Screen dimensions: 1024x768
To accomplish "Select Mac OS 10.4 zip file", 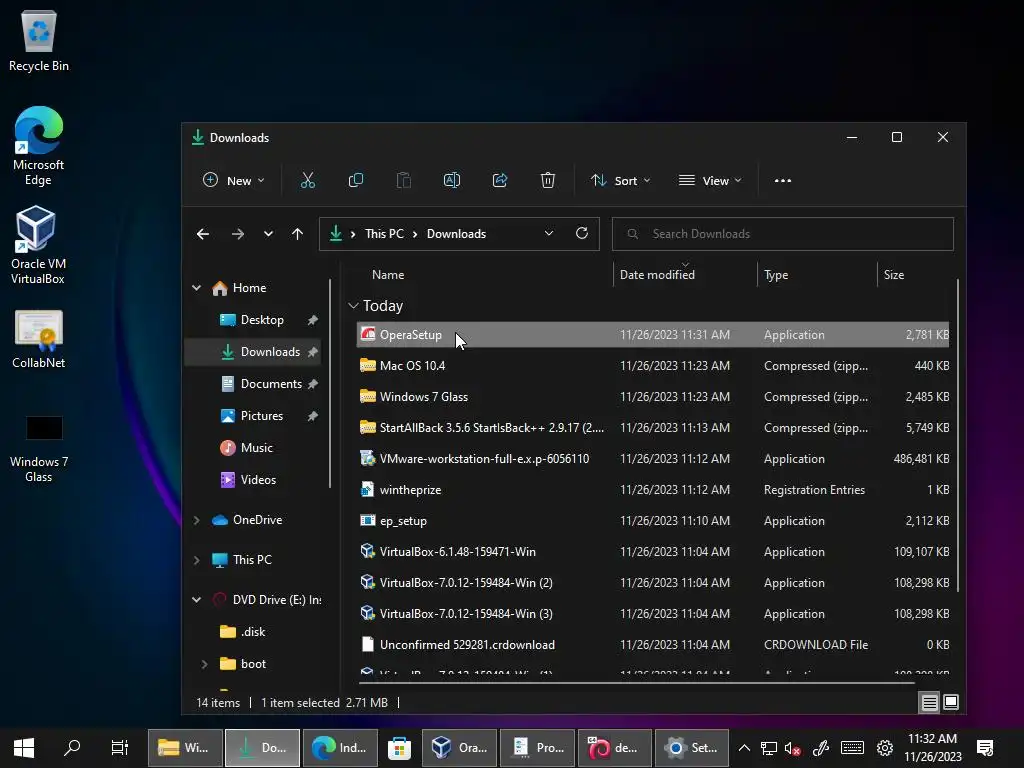I will pyautogui.click(x=653, y=366).
